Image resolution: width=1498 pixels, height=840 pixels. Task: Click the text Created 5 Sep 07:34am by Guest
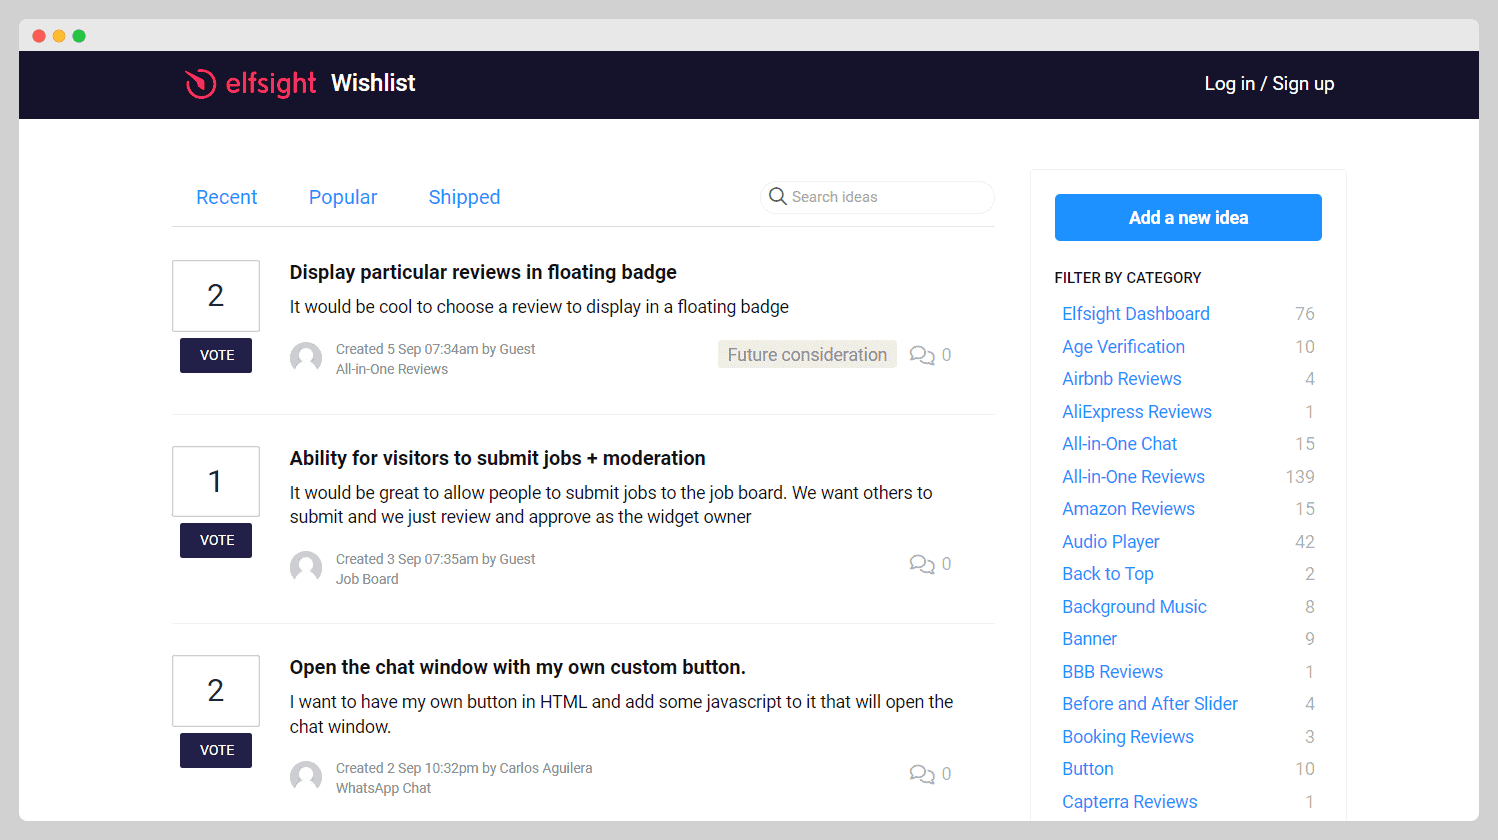pos(435,349)
